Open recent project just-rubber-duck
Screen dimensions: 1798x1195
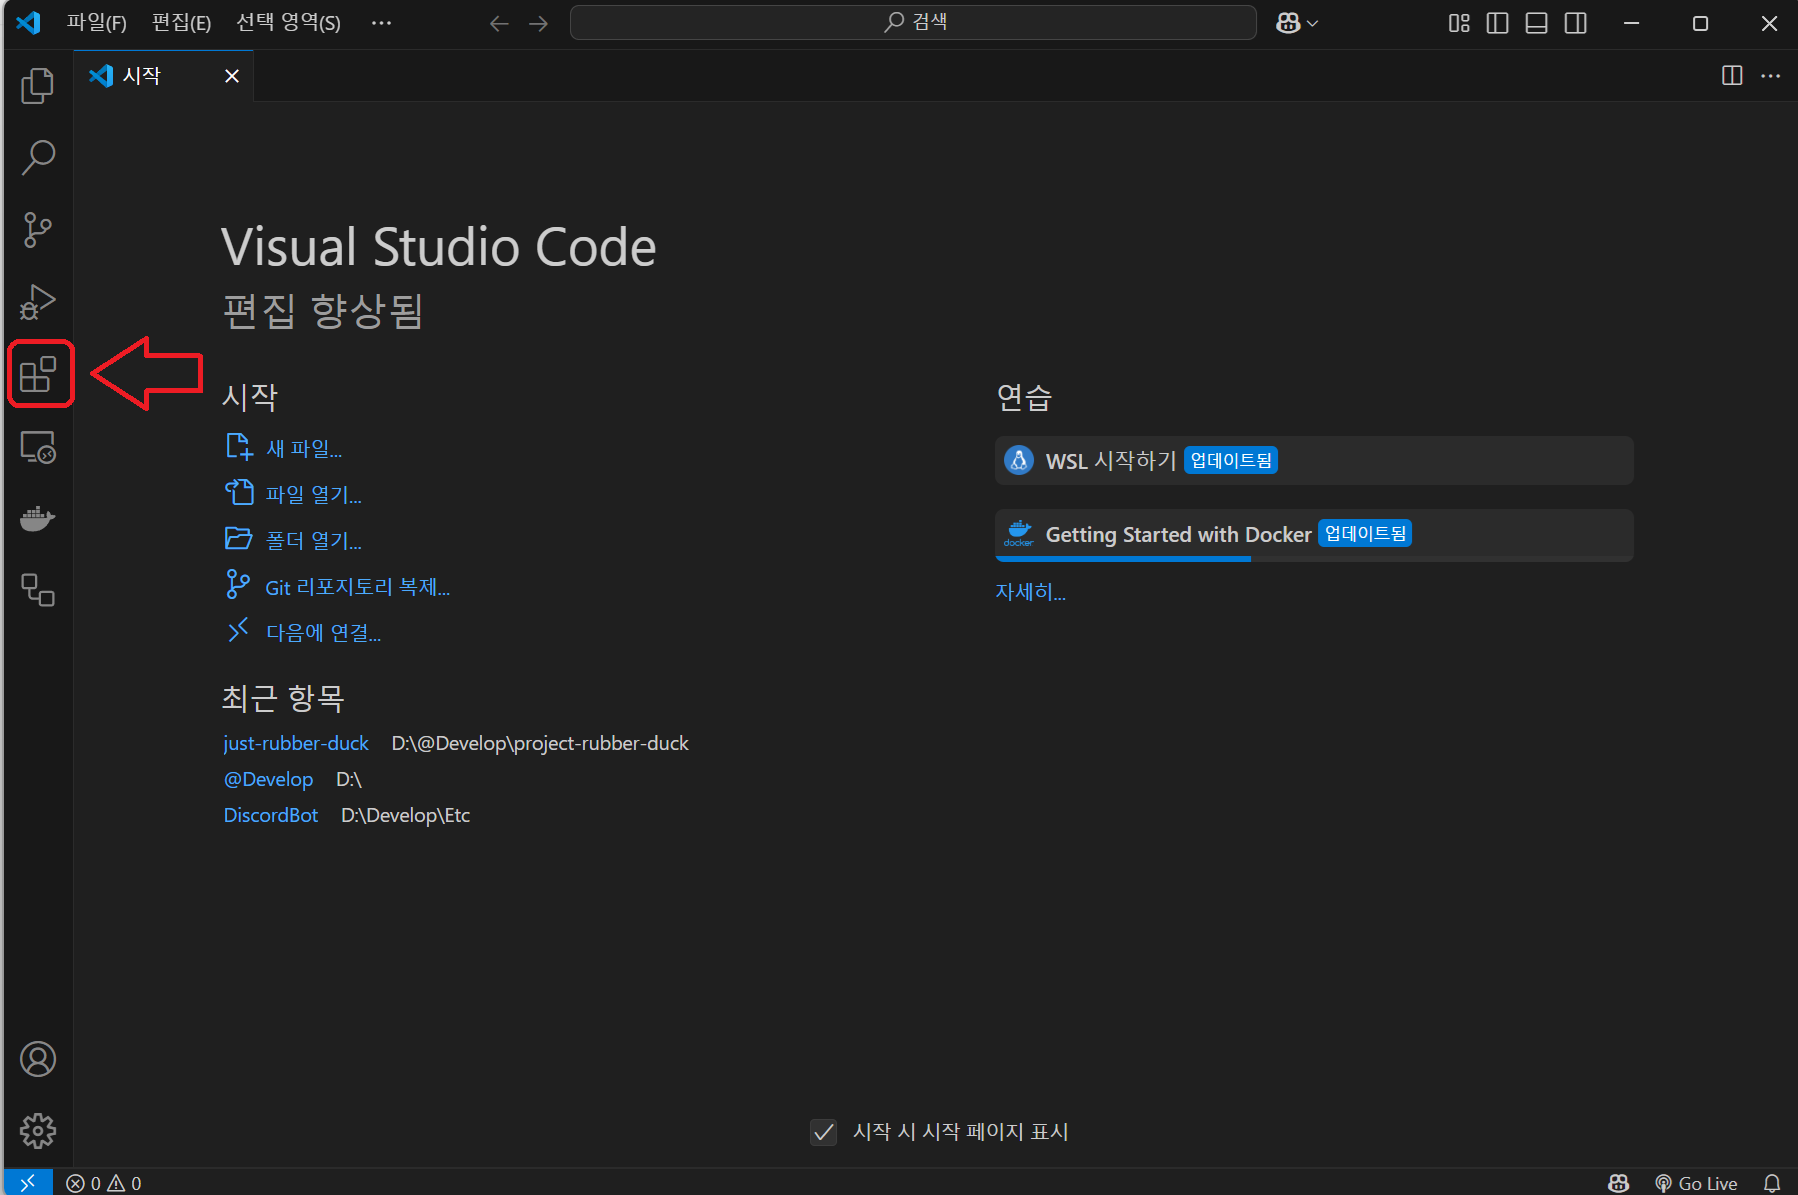[296, 743]
